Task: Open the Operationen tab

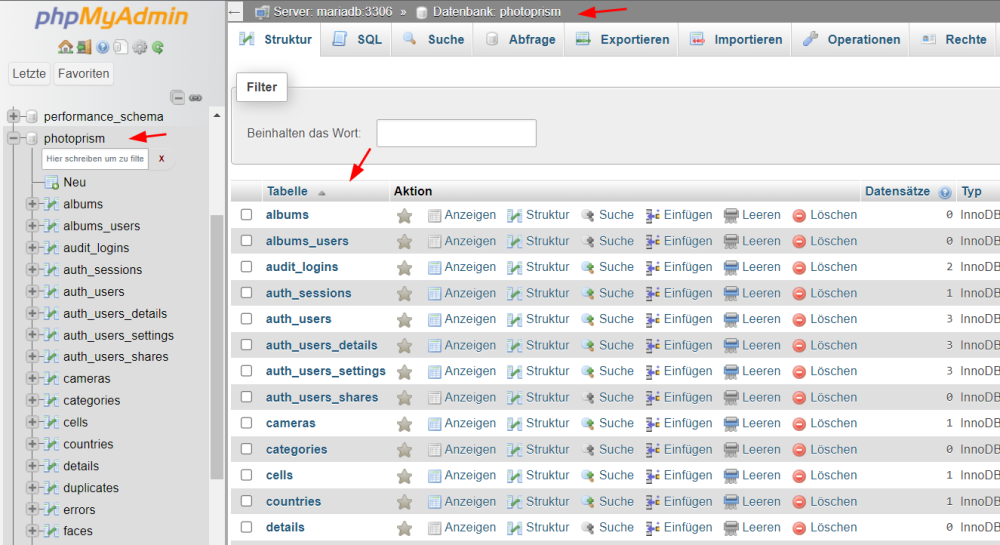Action: pos(851,40)
